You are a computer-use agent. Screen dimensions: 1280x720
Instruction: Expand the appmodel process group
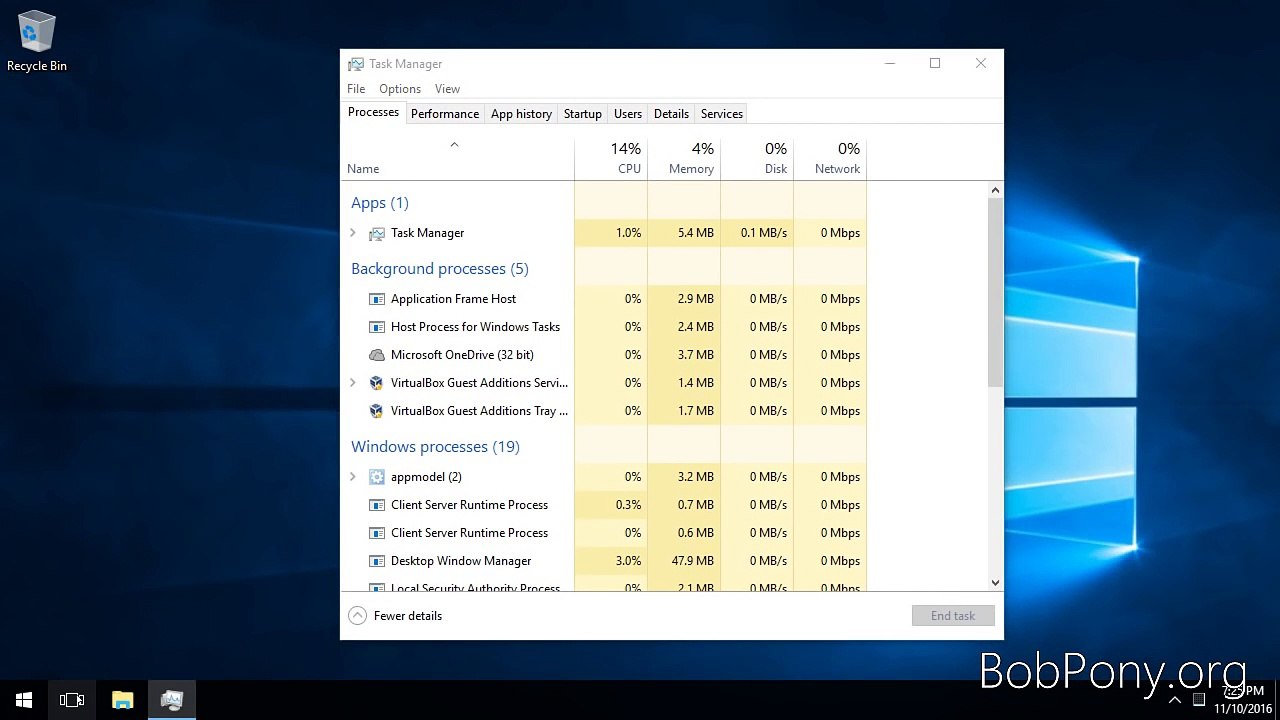point(353,477)
